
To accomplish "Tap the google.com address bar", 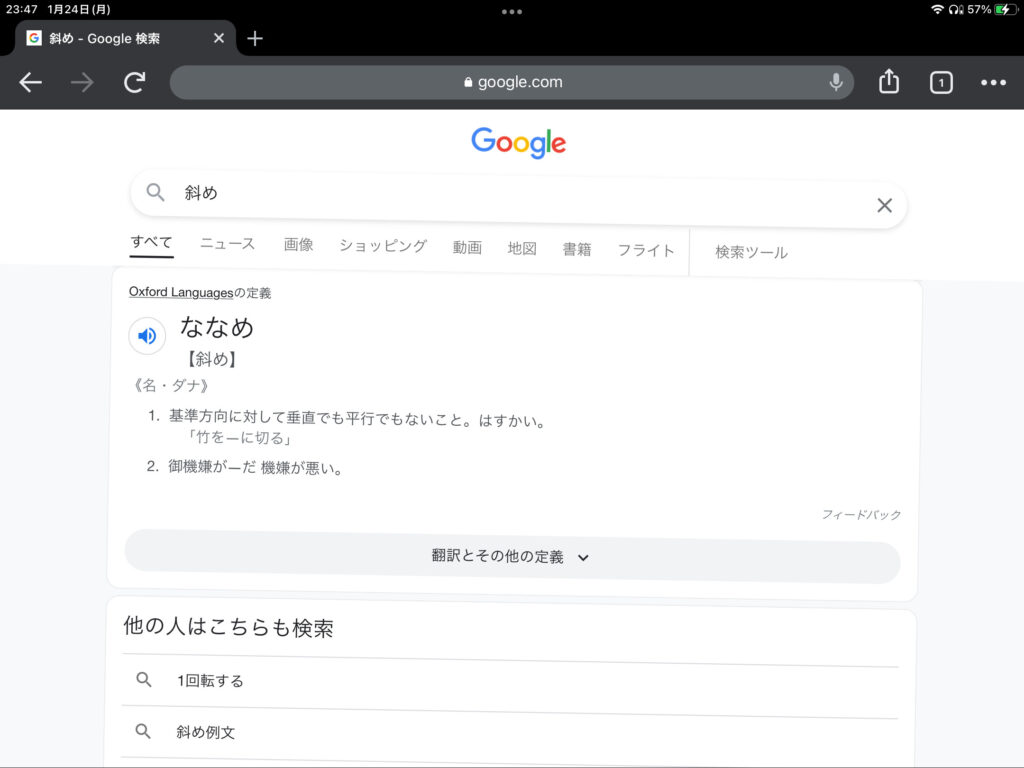I will pos(512,83).
